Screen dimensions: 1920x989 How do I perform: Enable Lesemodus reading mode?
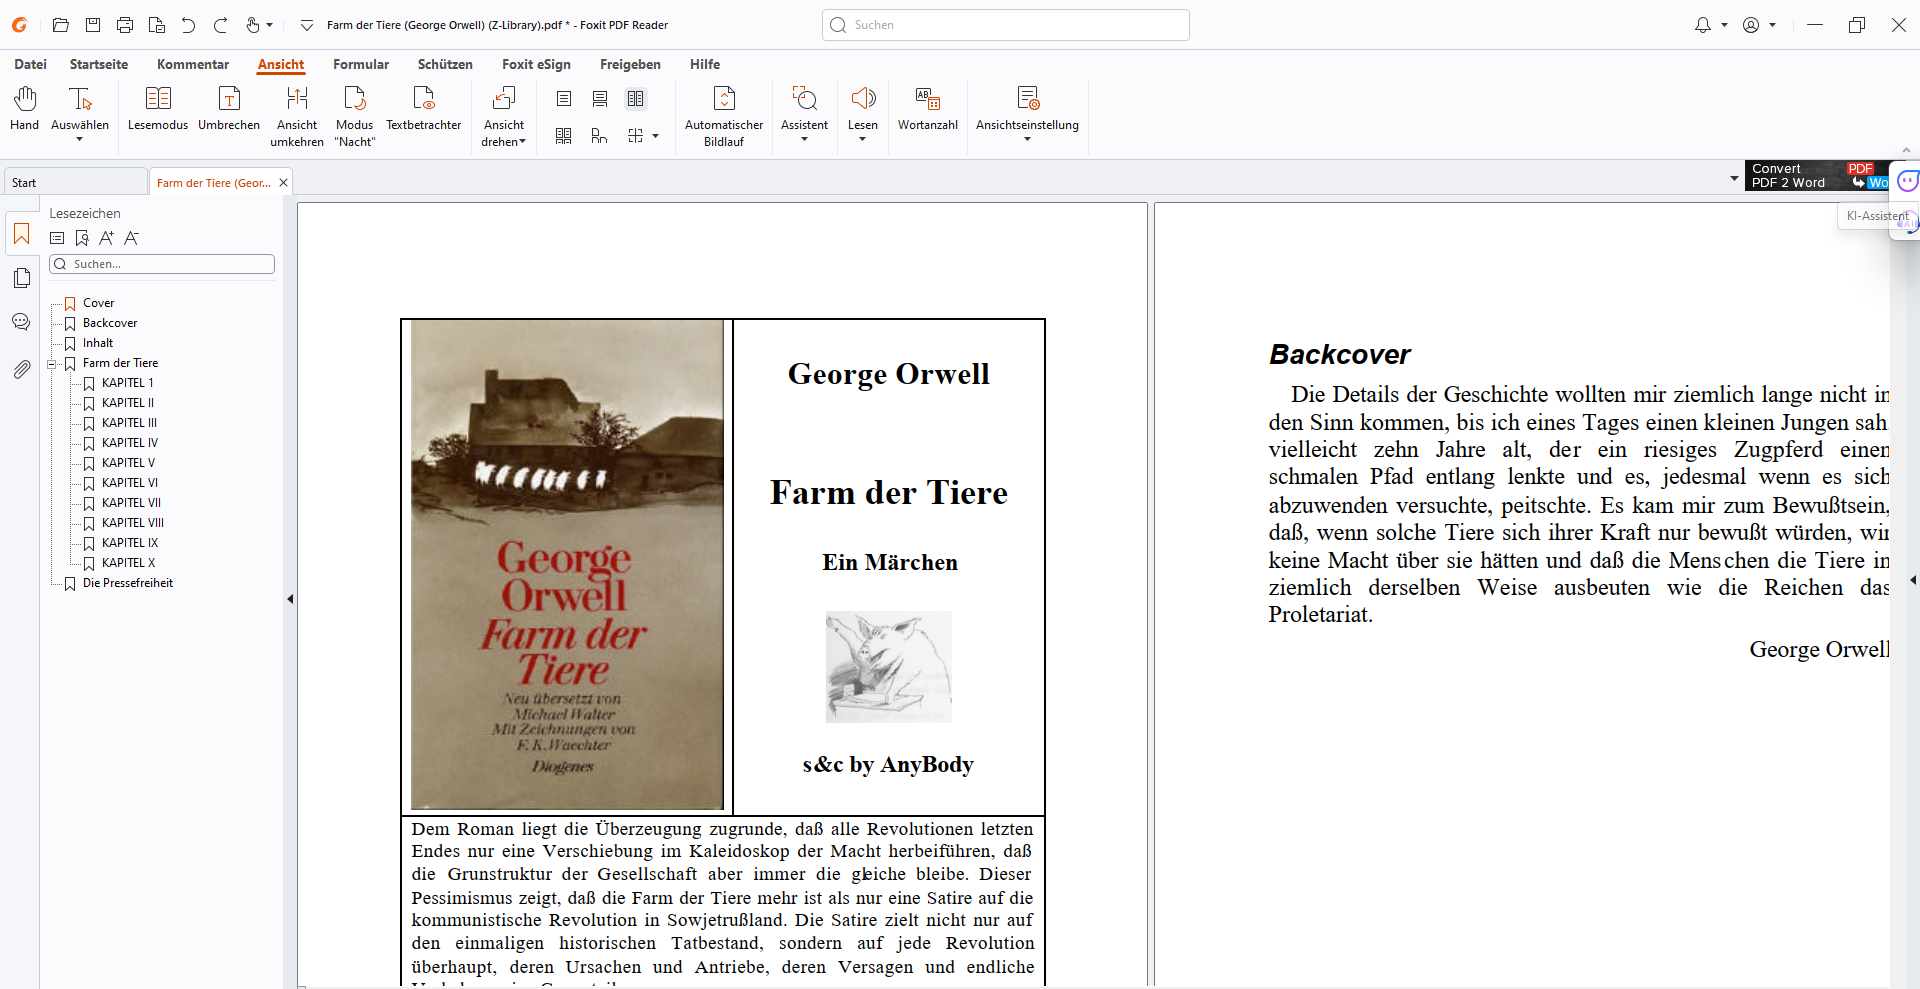coord(158,108)
